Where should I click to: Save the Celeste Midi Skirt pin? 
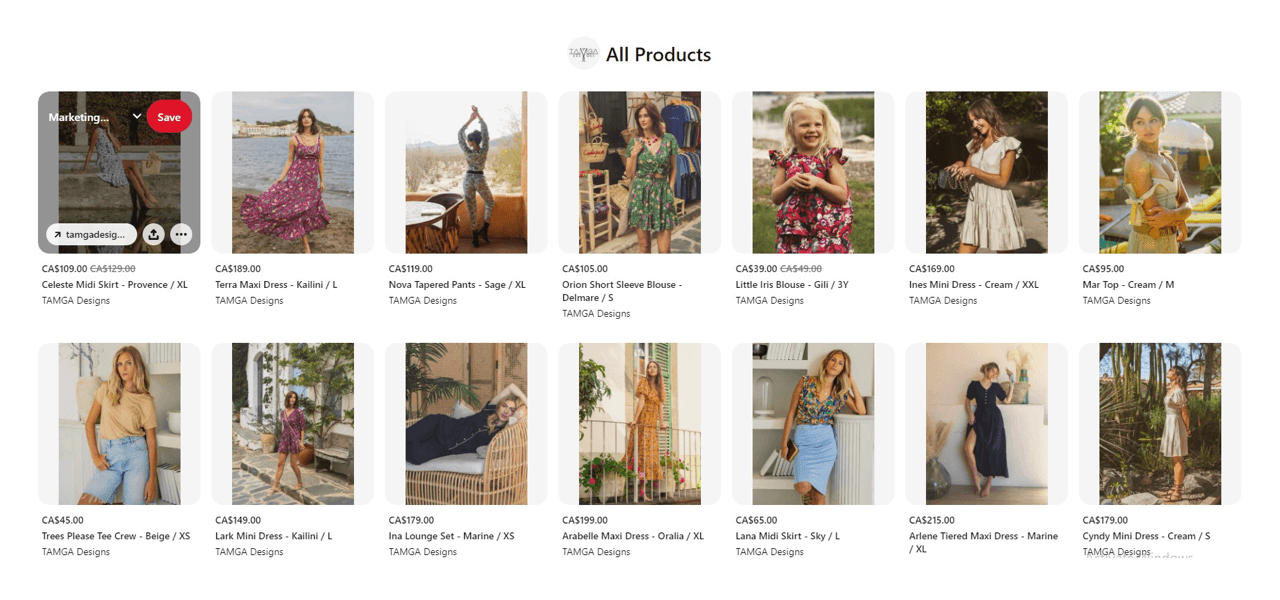(x=169, y=117)
